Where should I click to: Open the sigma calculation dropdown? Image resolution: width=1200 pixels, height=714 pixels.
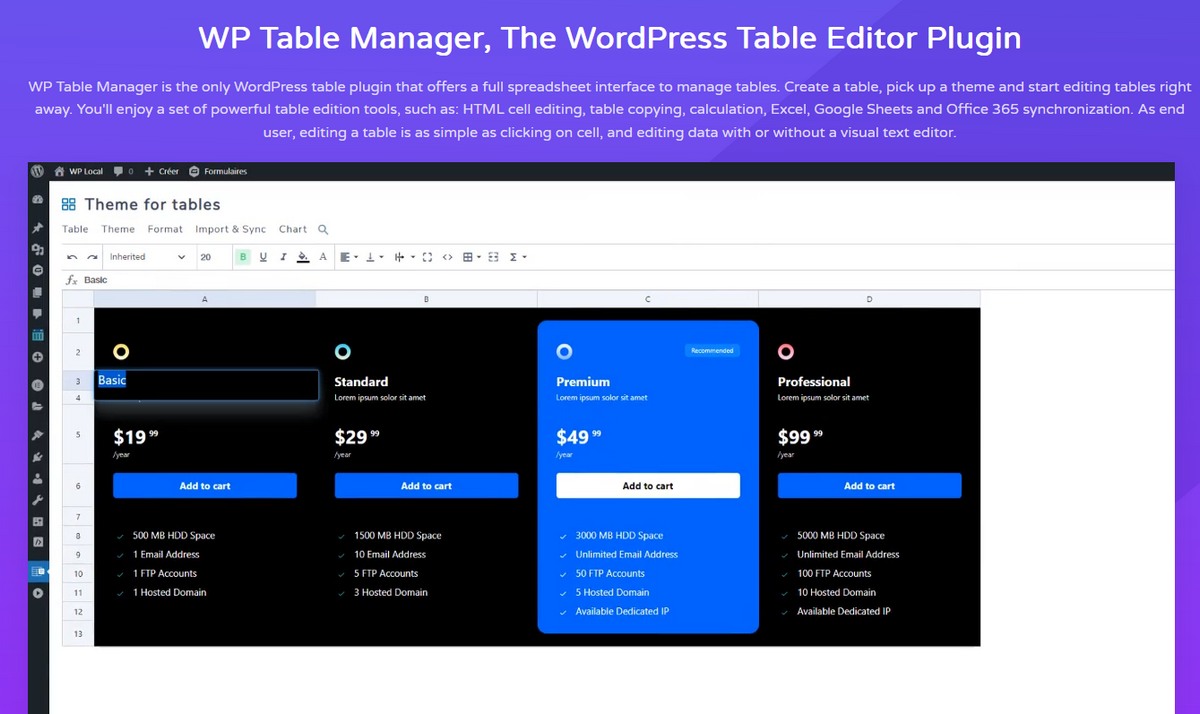[x=518, y=257]
